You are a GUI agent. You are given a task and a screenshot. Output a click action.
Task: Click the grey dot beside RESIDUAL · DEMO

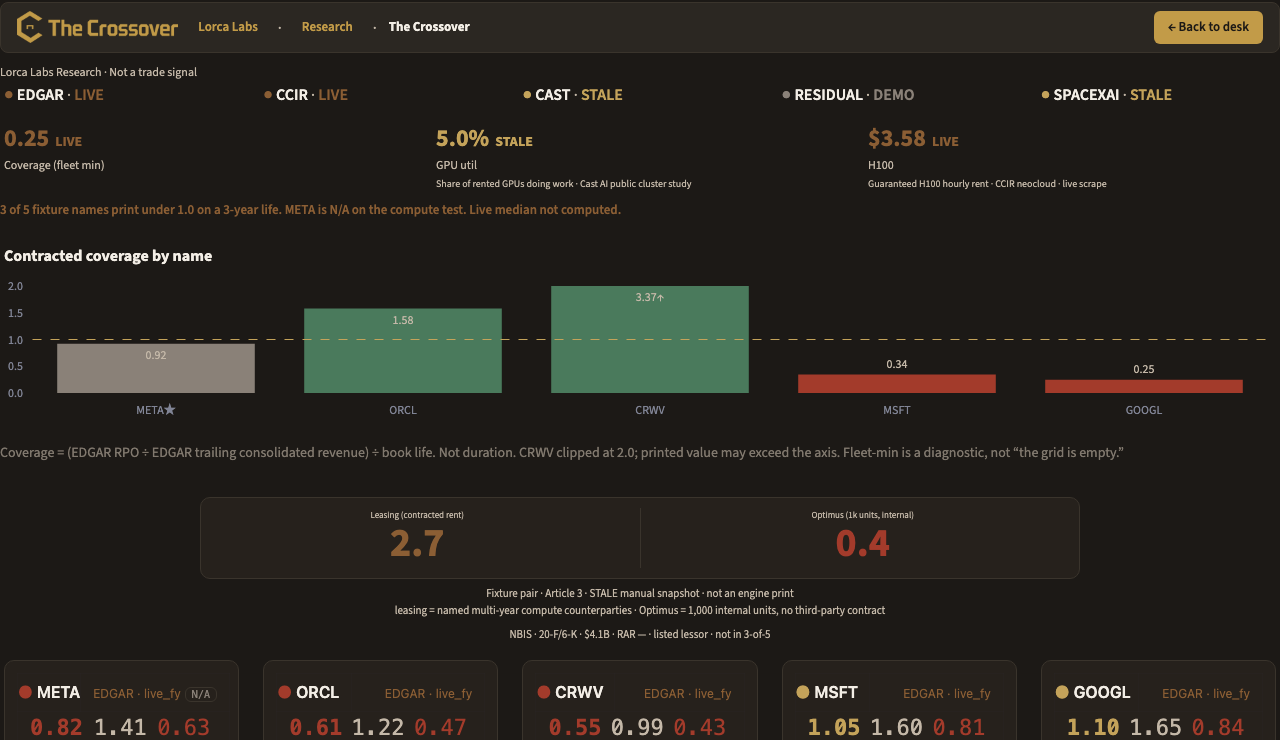tap(786, 95)
